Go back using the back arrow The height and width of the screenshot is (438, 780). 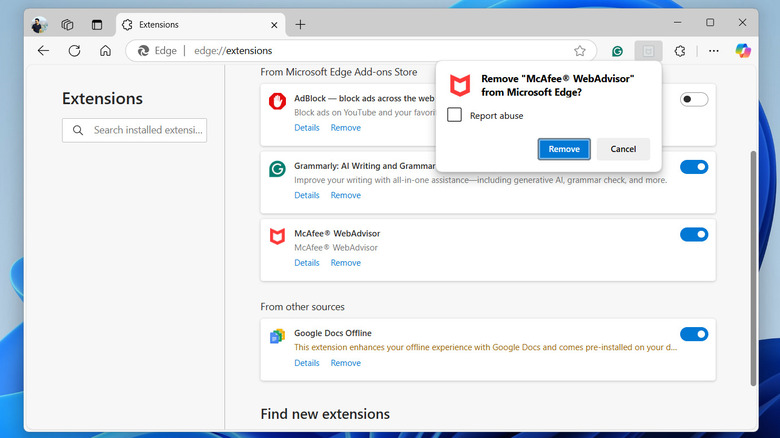pos(43,50)
